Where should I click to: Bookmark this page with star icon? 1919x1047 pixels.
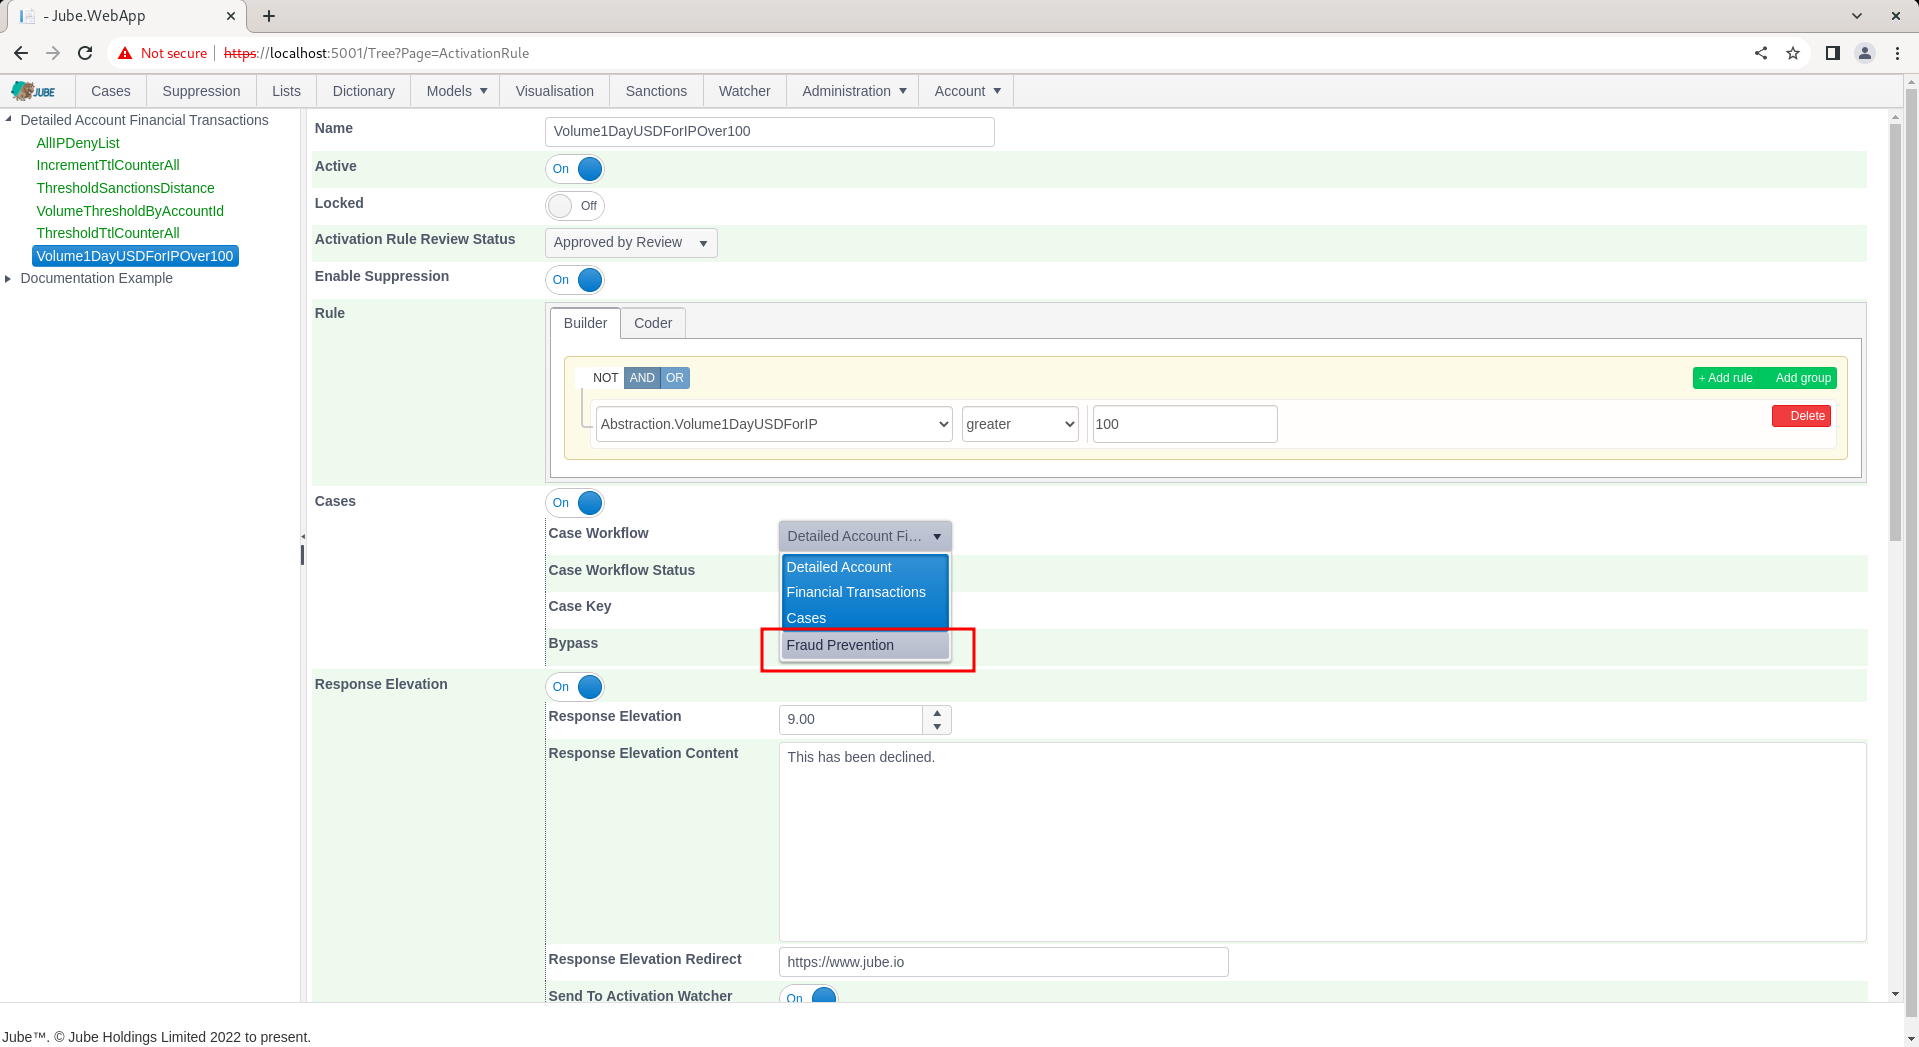pos(1793,53)
